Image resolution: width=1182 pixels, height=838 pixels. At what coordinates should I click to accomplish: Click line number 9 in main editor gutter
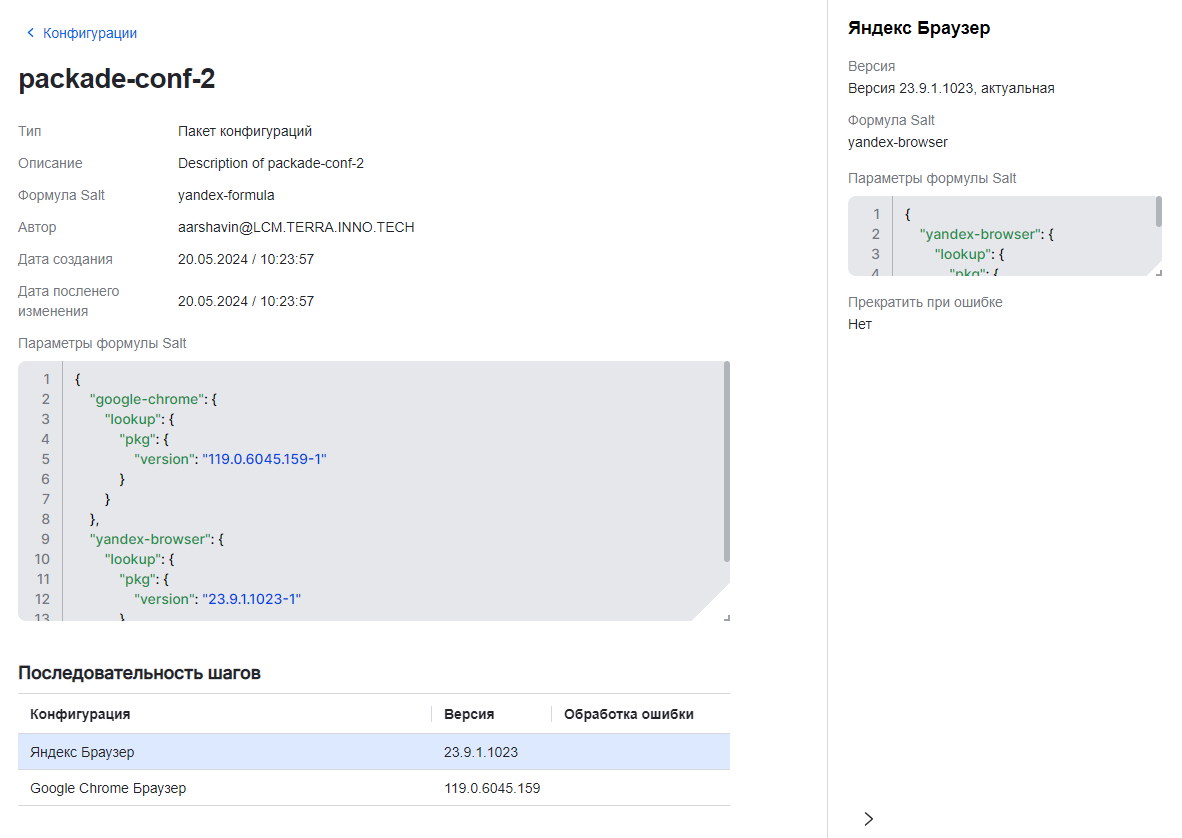click(x=45, y=539)
